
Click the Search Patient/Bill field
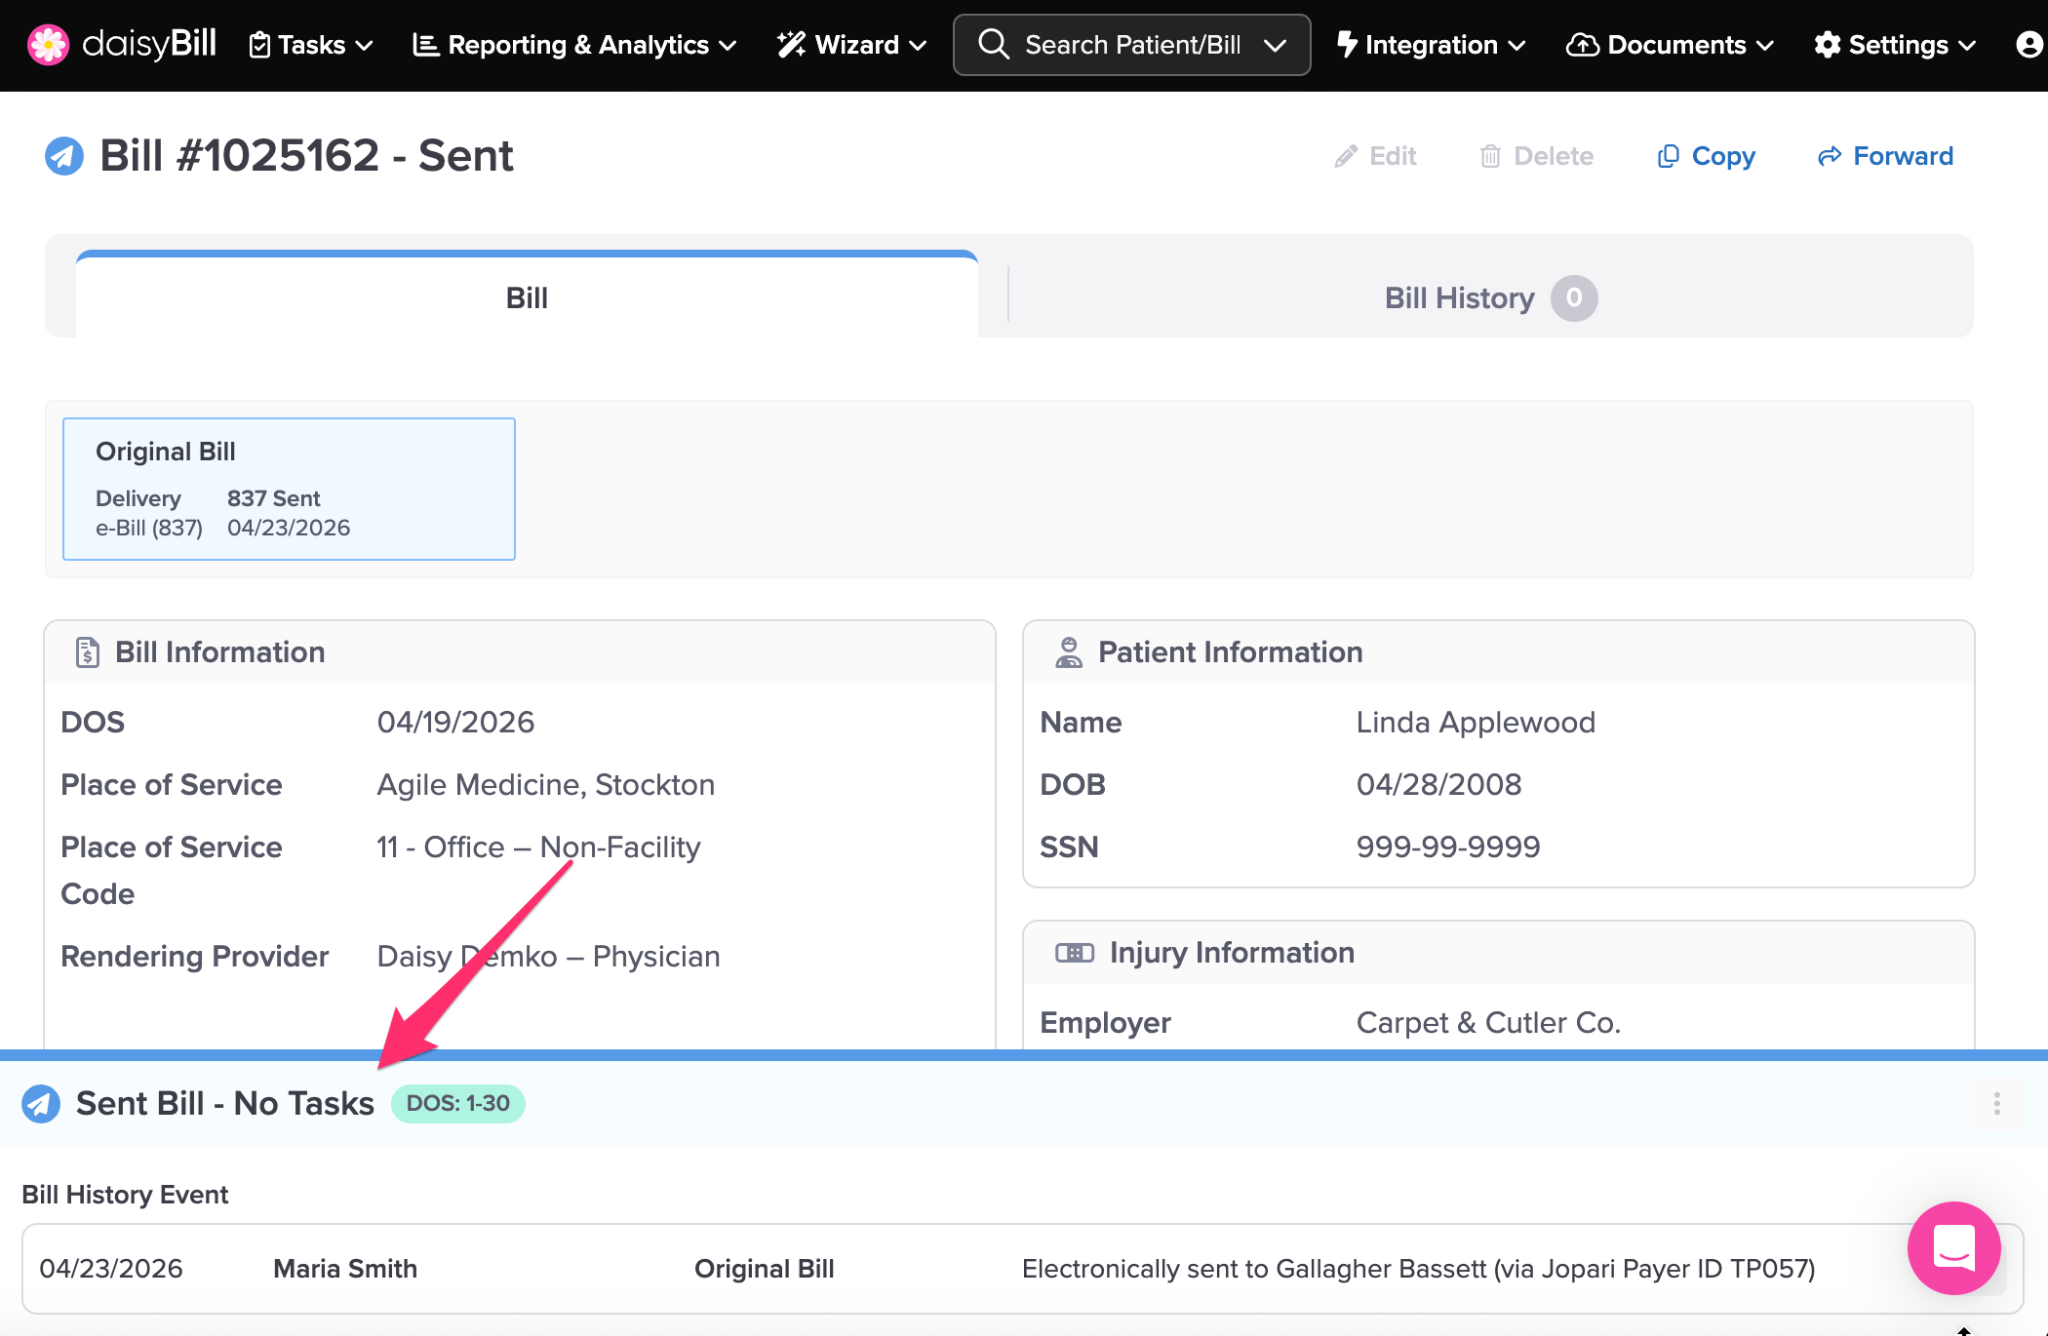point(1131,45)
